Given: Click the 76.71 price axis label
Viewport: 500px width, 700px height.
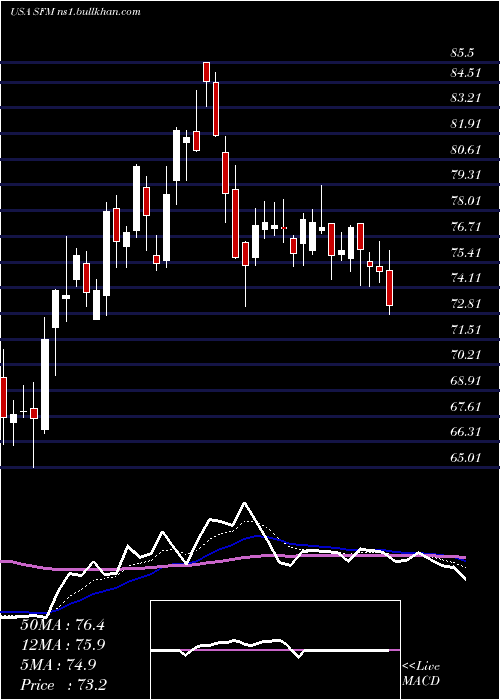Looking at the screenshot, I should click(x=467, y=226).
